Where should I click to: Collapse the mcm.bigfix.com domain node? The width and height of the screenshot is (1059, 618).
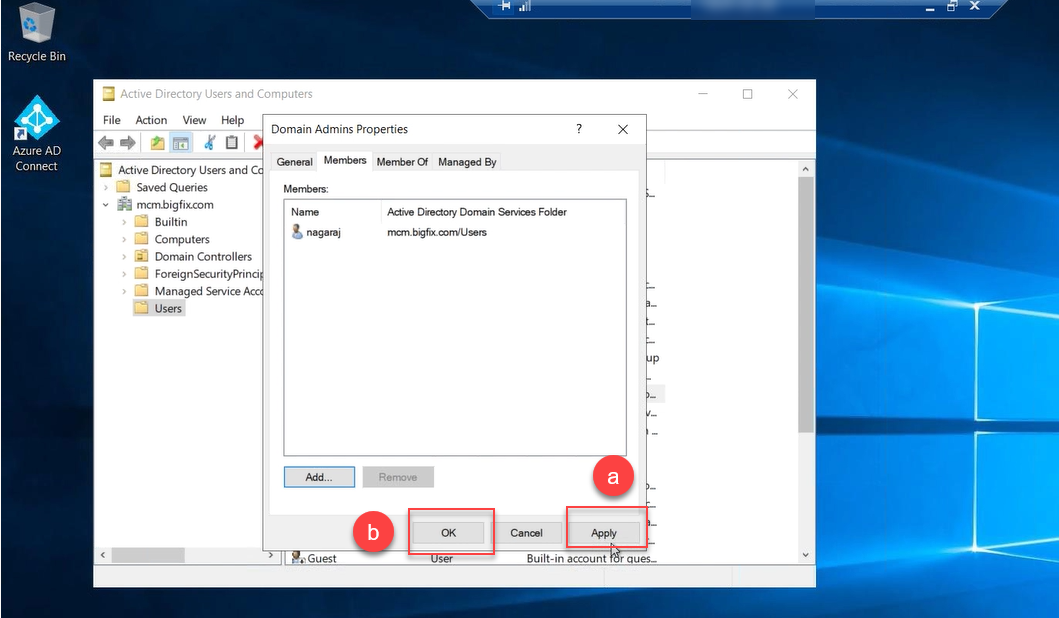click(107, 205)
